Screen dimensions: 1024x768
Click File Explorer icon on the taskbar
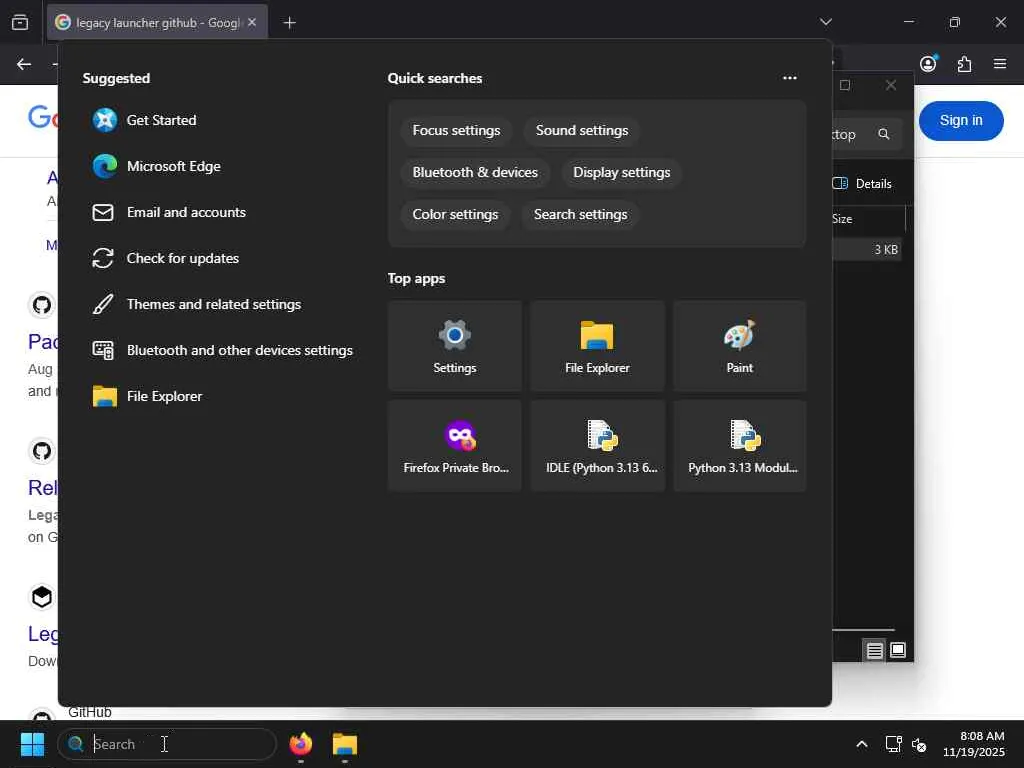[345, 744]
